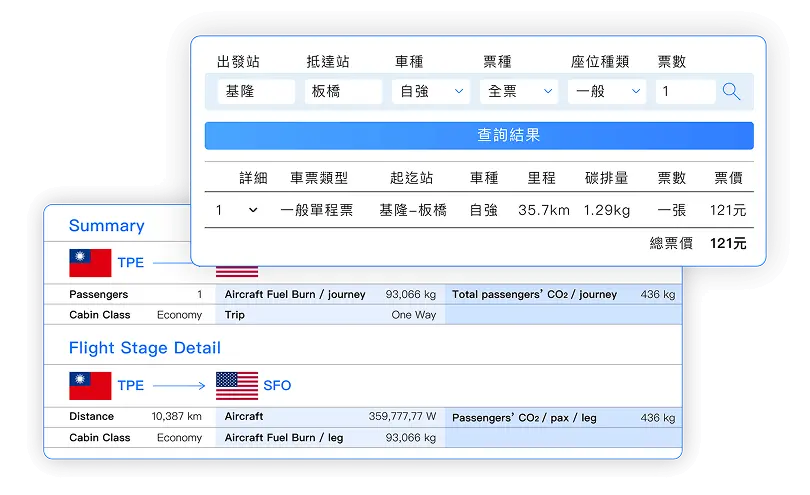Image resolution: width=810 pixels, height=495 pixels.
Task: Click the One Way trip value
Action: 413,315
